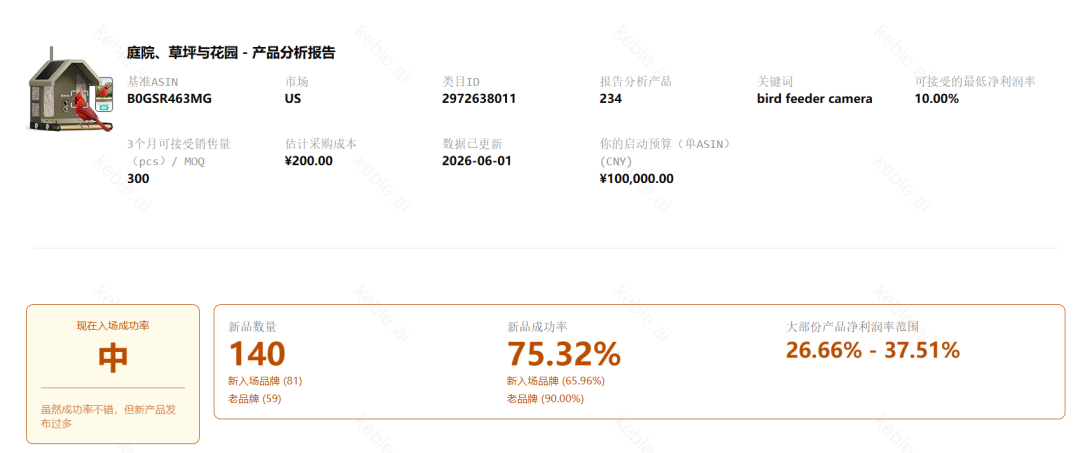The width and height of the screenshot is (1080, 453).
Task: Click the margin range 26.66% - 37.51%
Action: click(x=873, y=350)
